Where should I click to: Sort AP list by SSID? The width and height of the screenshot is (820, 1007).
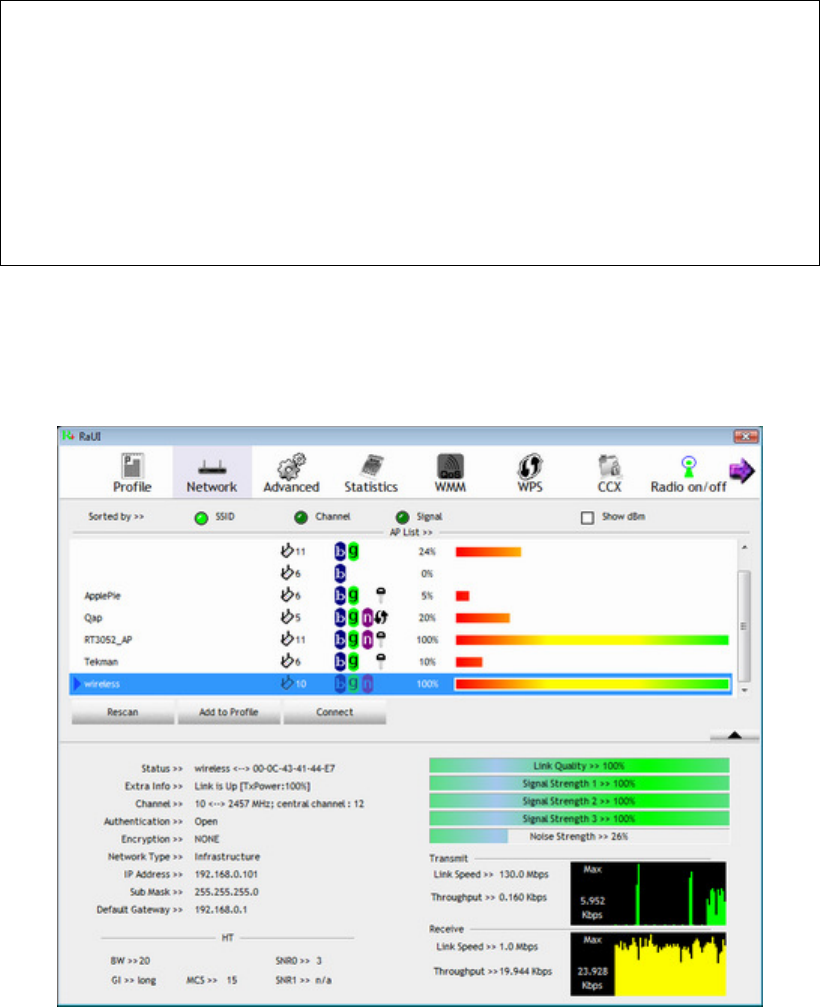202,518
